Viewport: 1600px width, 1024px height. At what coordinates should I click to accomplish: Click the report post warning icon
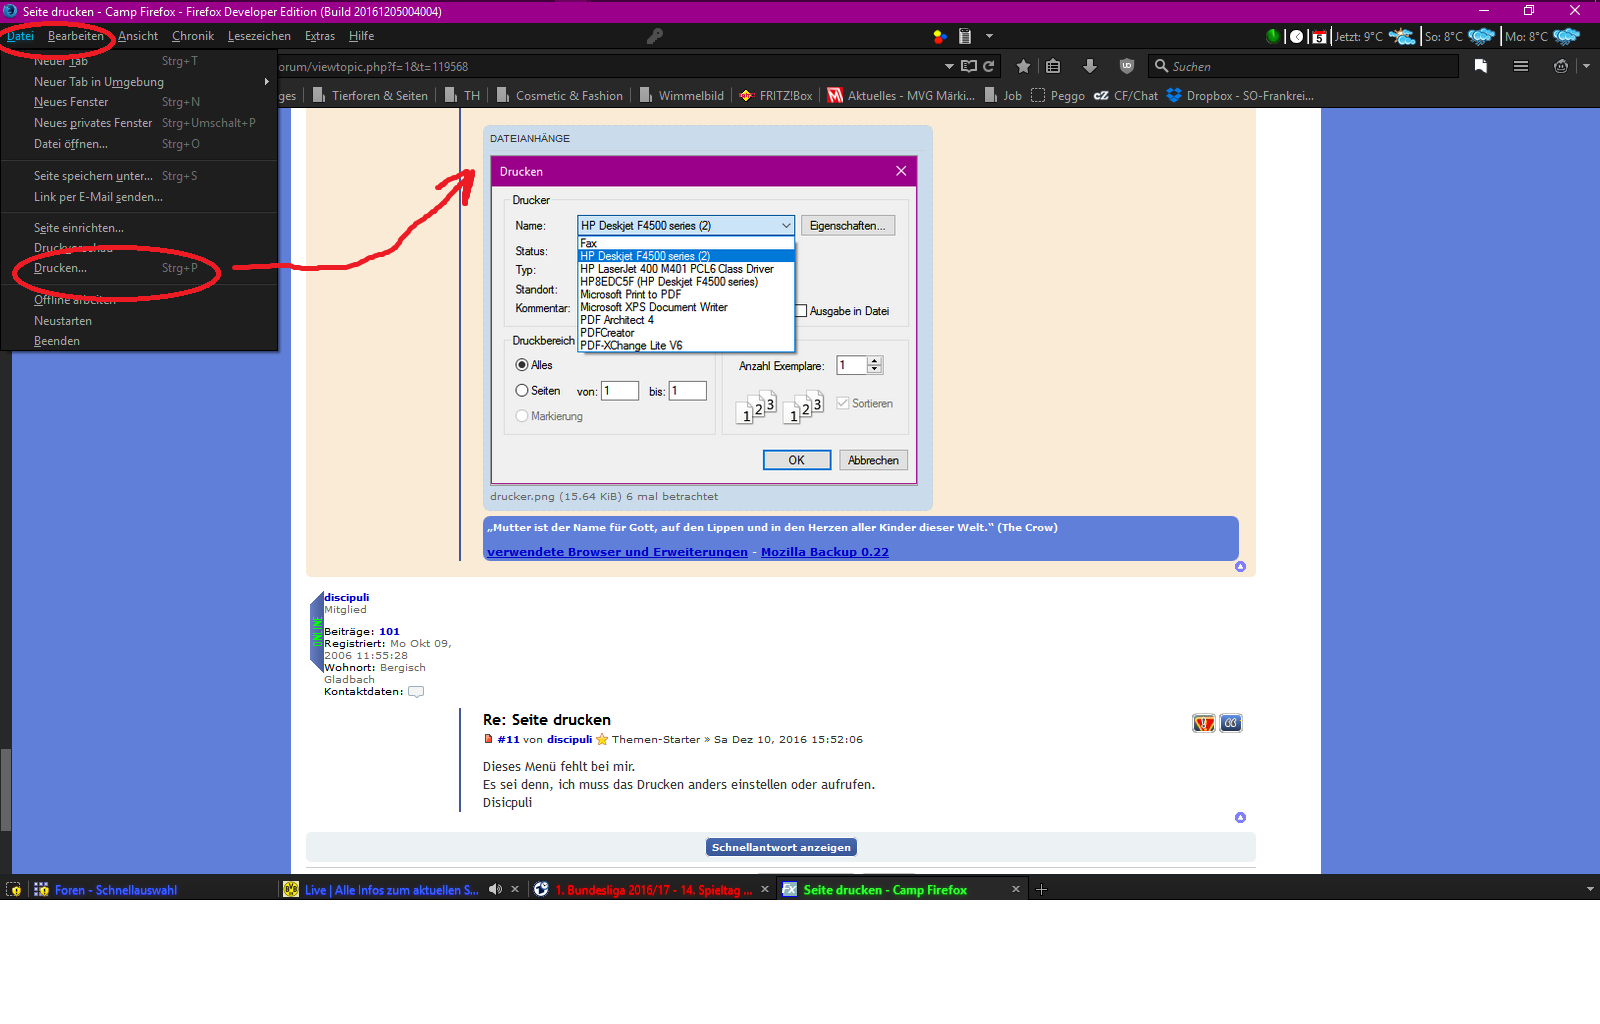coord(1204,723)
